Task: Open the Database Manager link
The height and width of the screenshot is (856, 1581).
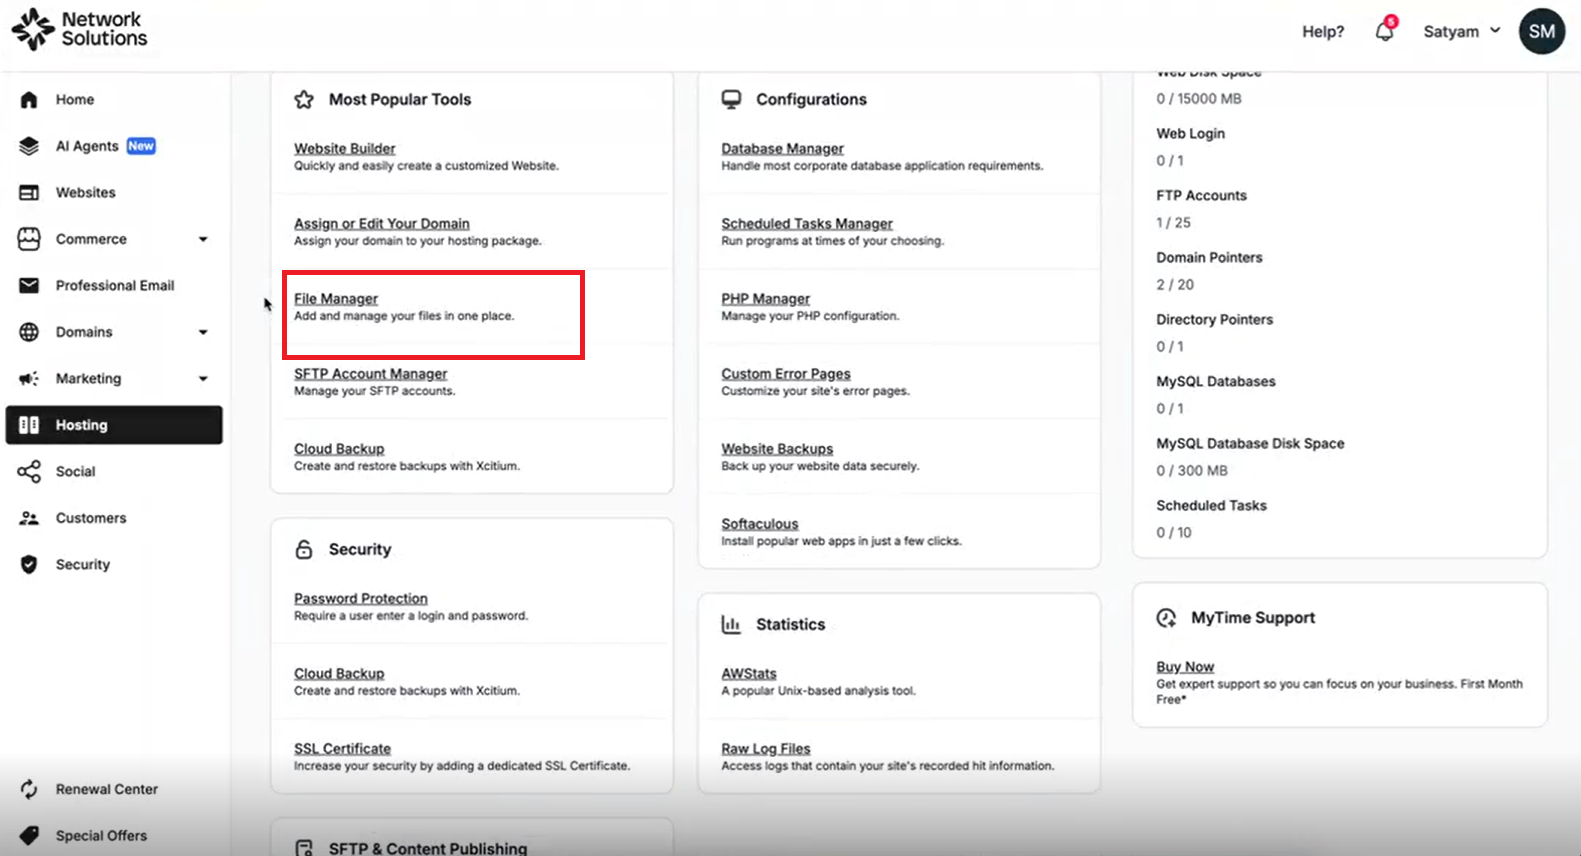Action: click(782, 148)
